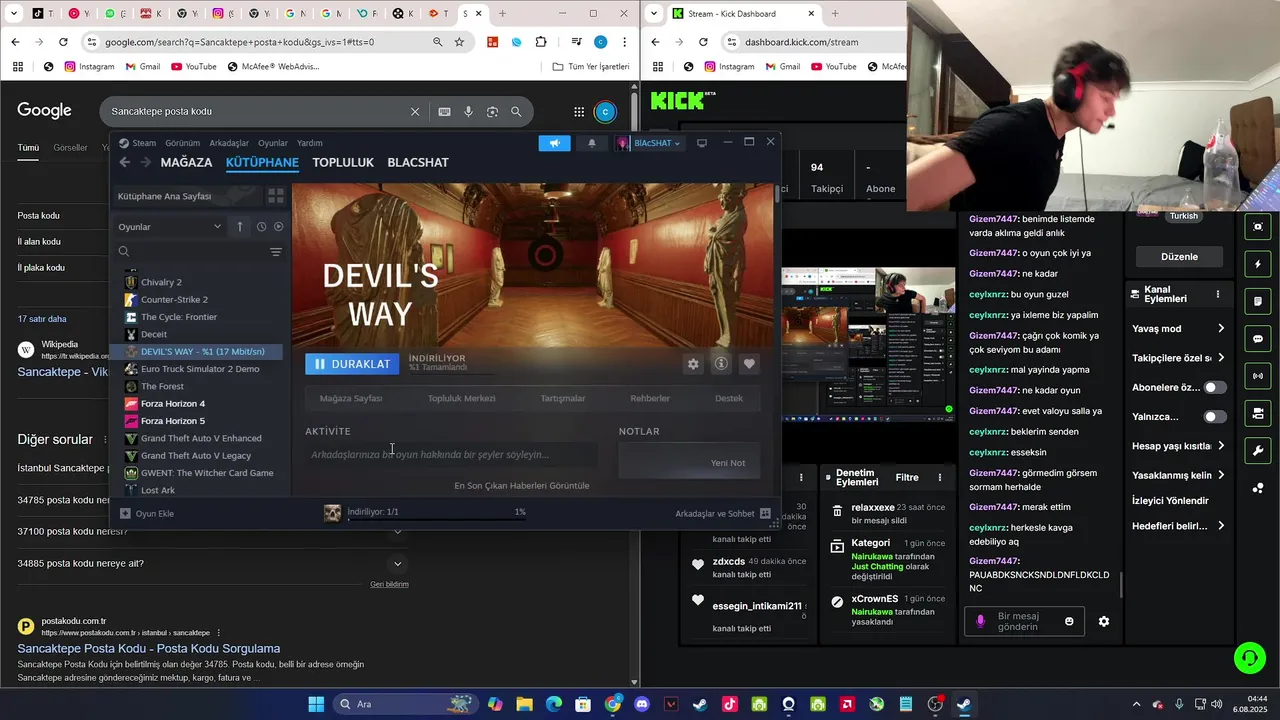Click the lightning bolt sidebar icon in Kick

(1258, 264)
